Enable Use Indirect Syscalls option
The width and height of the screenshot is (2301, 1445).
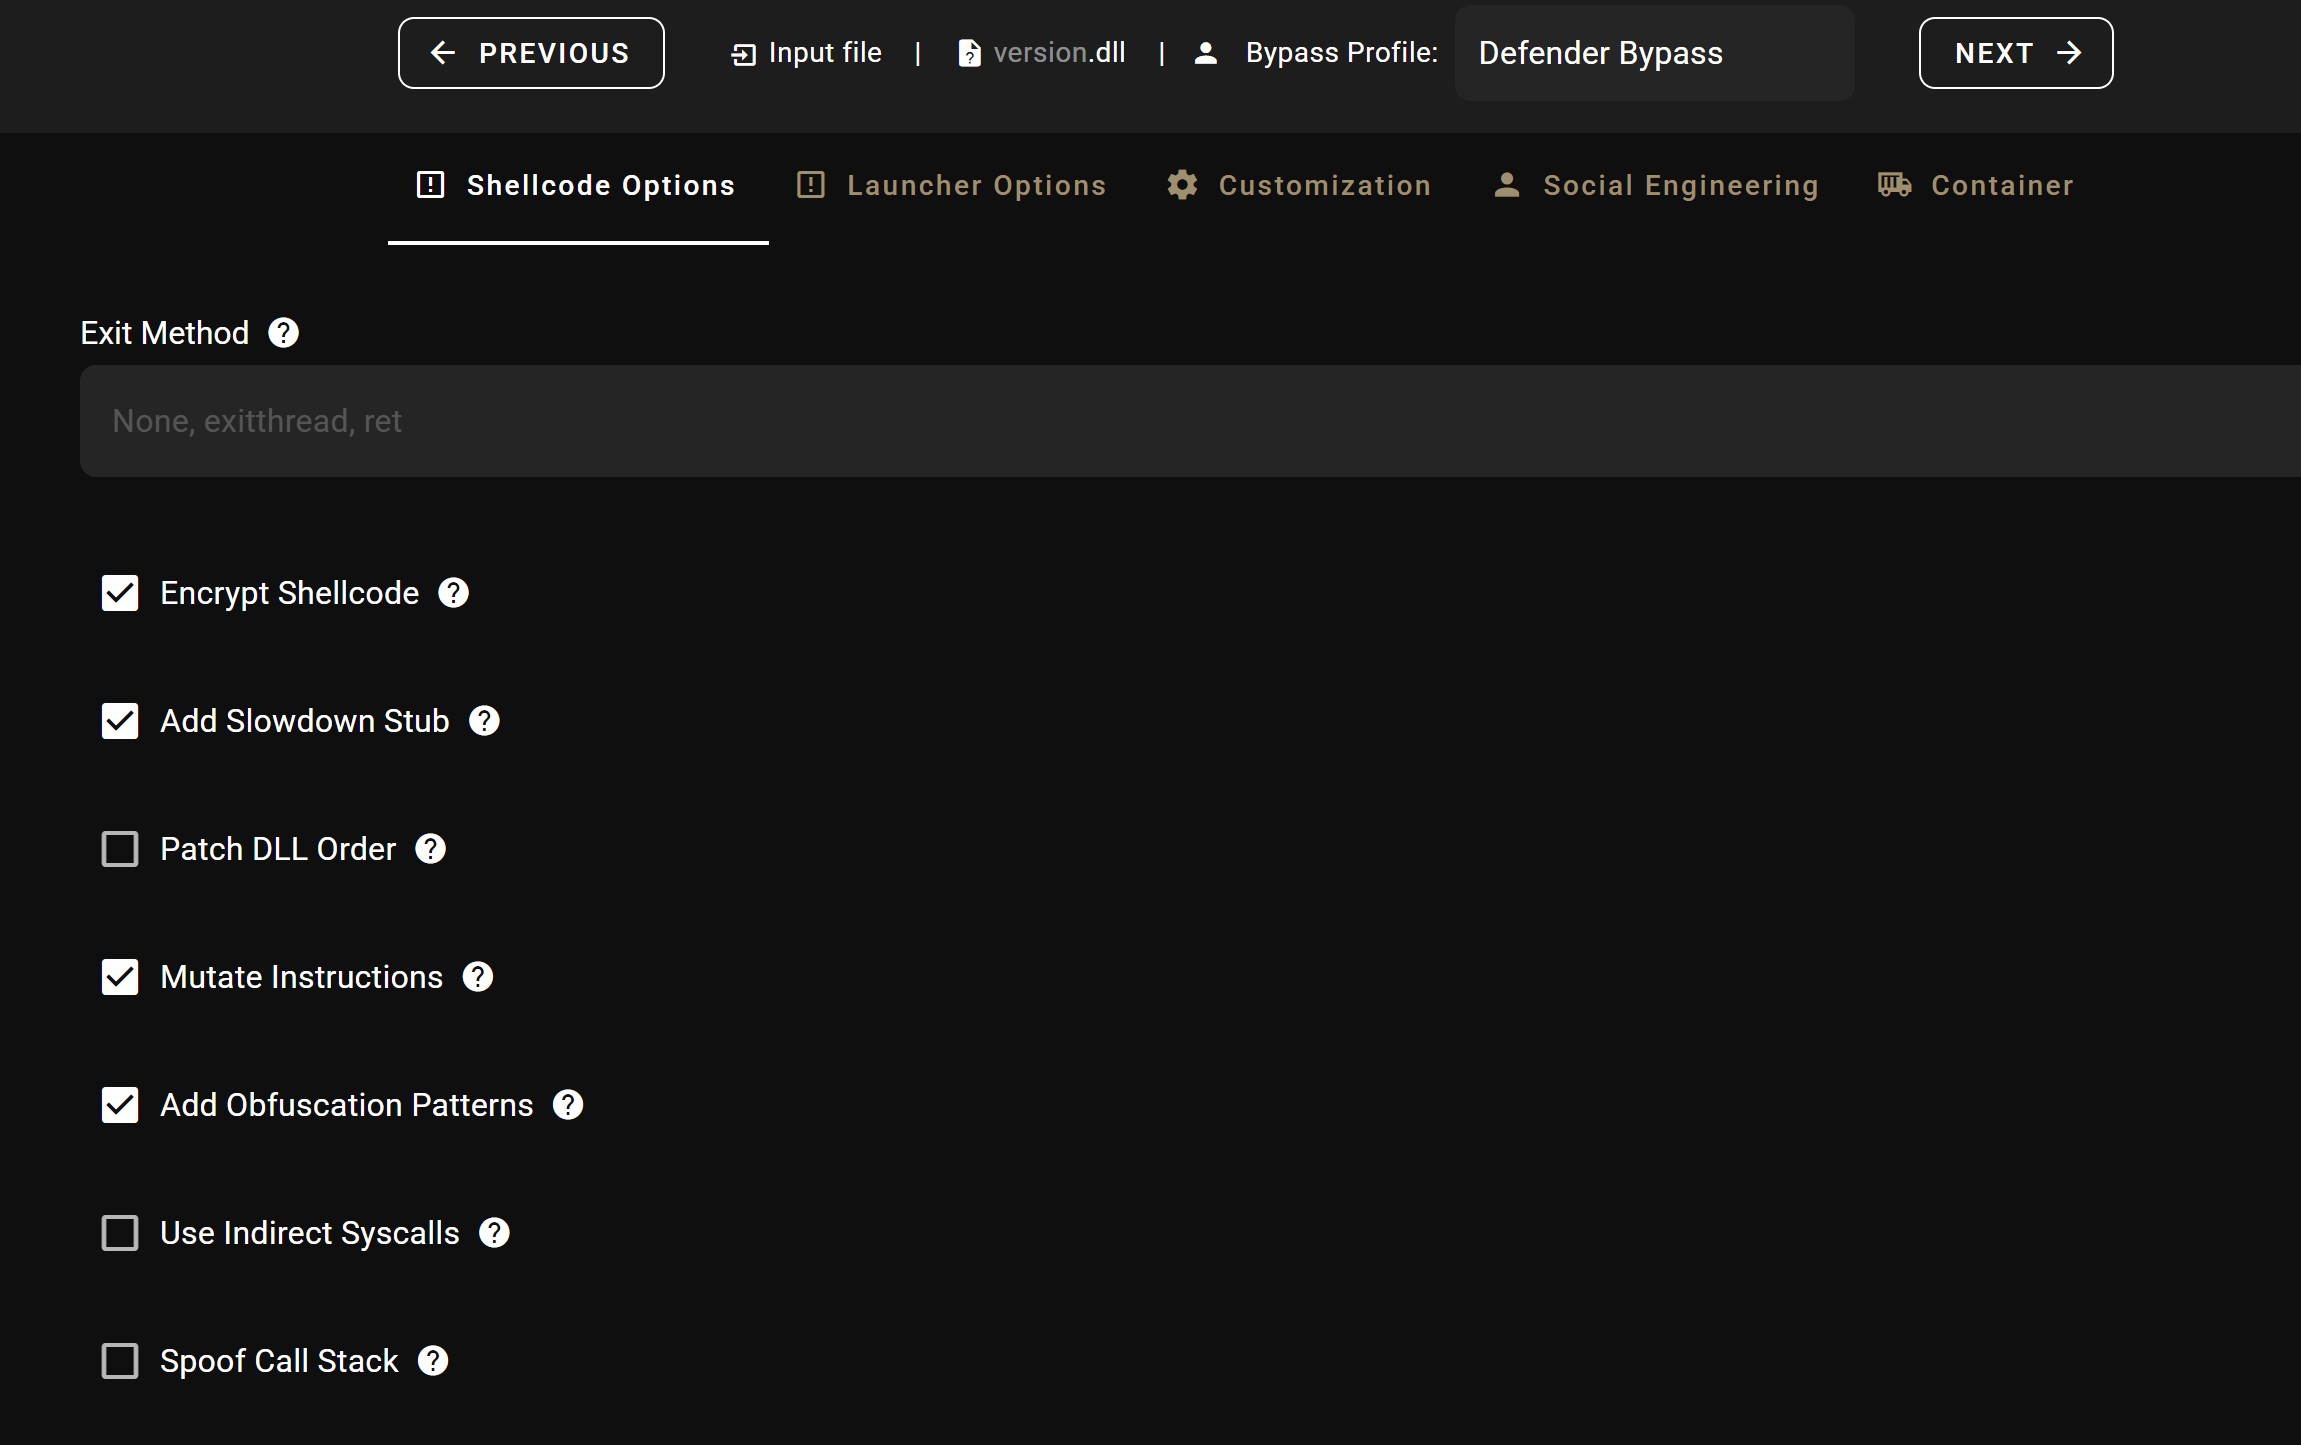[x=120, y=1233]
